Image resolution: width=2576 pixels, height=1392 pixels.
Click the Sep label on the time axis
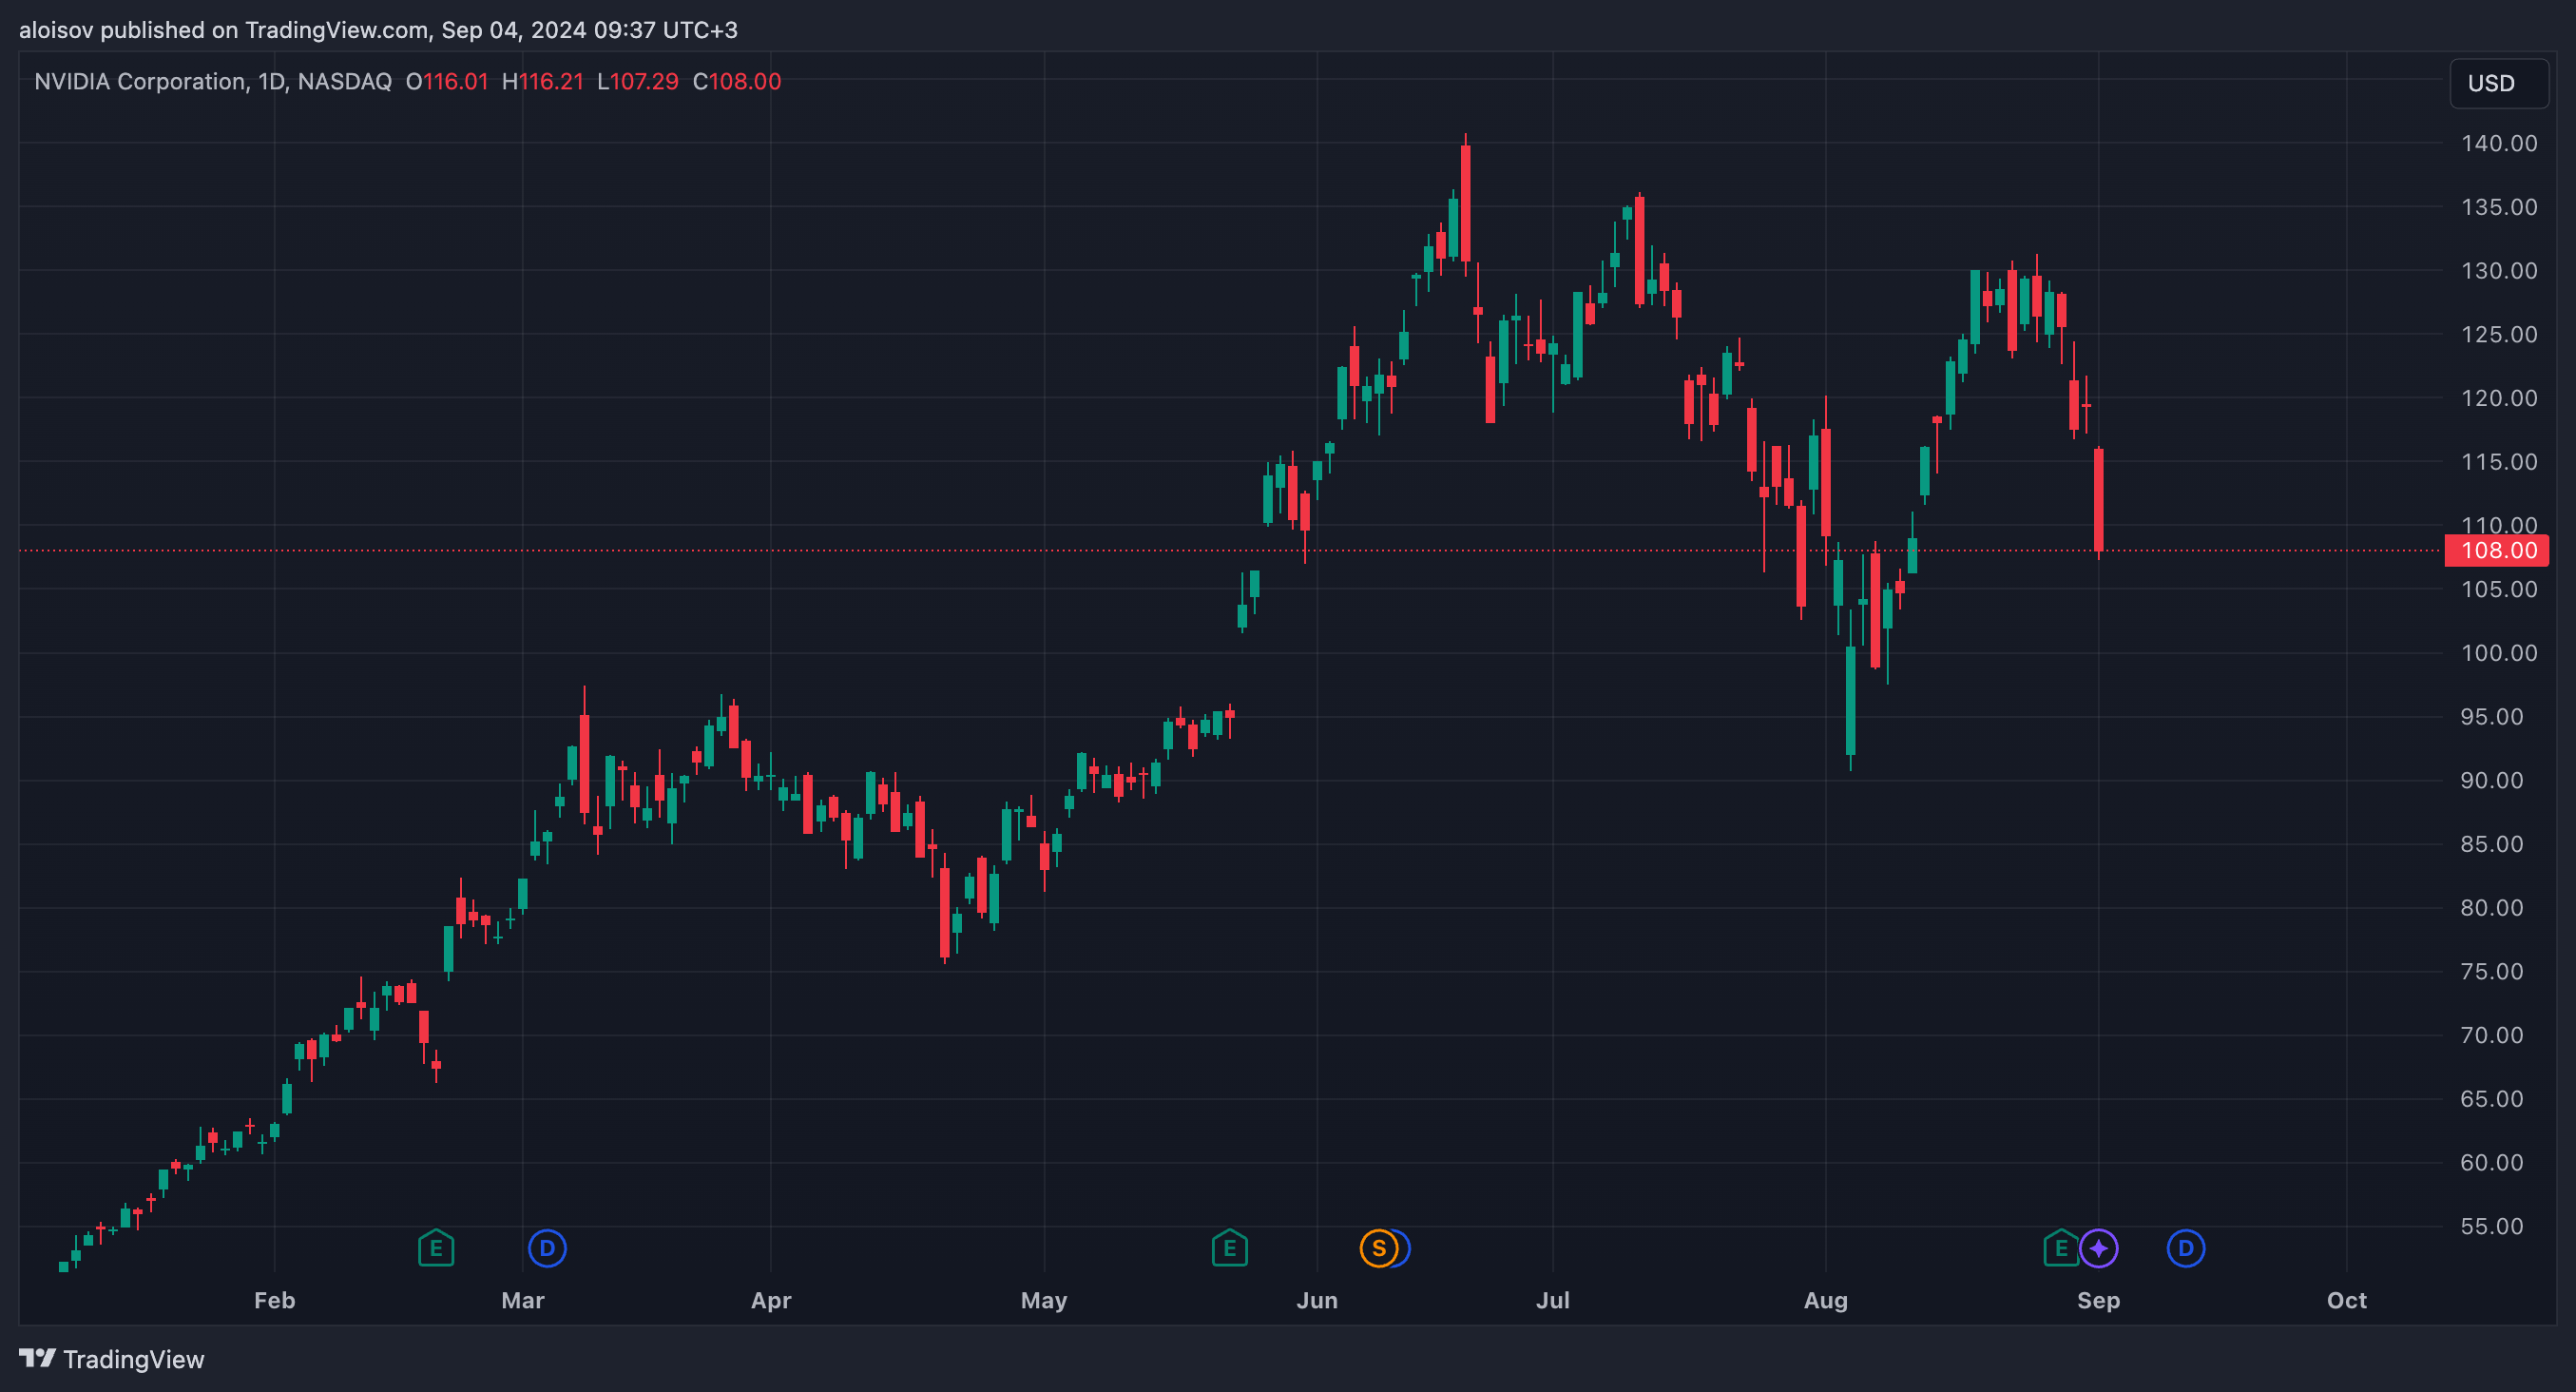(x=2099, y=1300)
